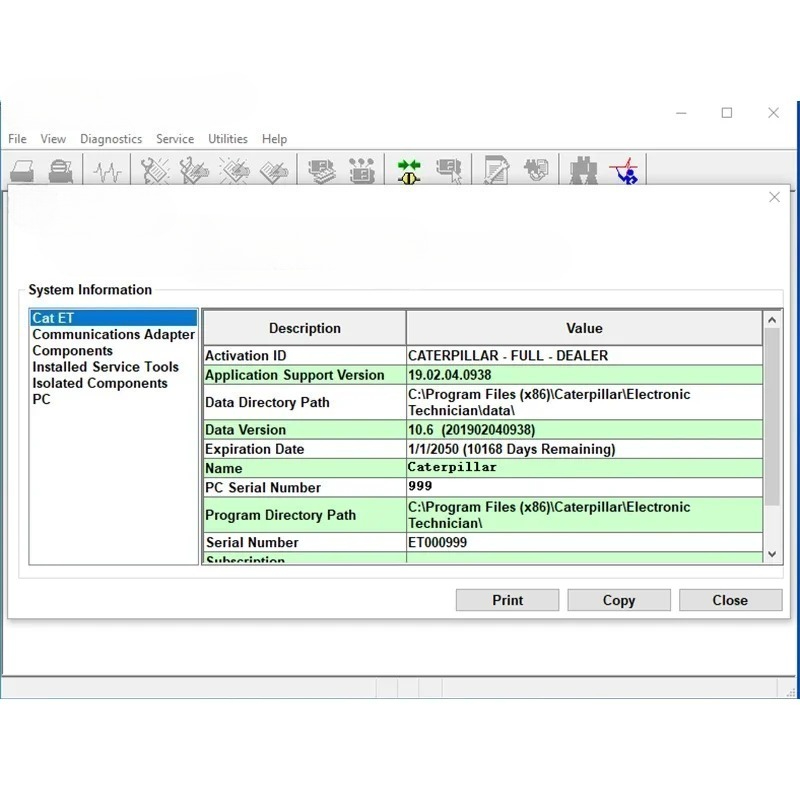The image size is (800, 800).
Task: Open Active Diagnostic Codes stethoscope icon
Action: tap(155, 171)
